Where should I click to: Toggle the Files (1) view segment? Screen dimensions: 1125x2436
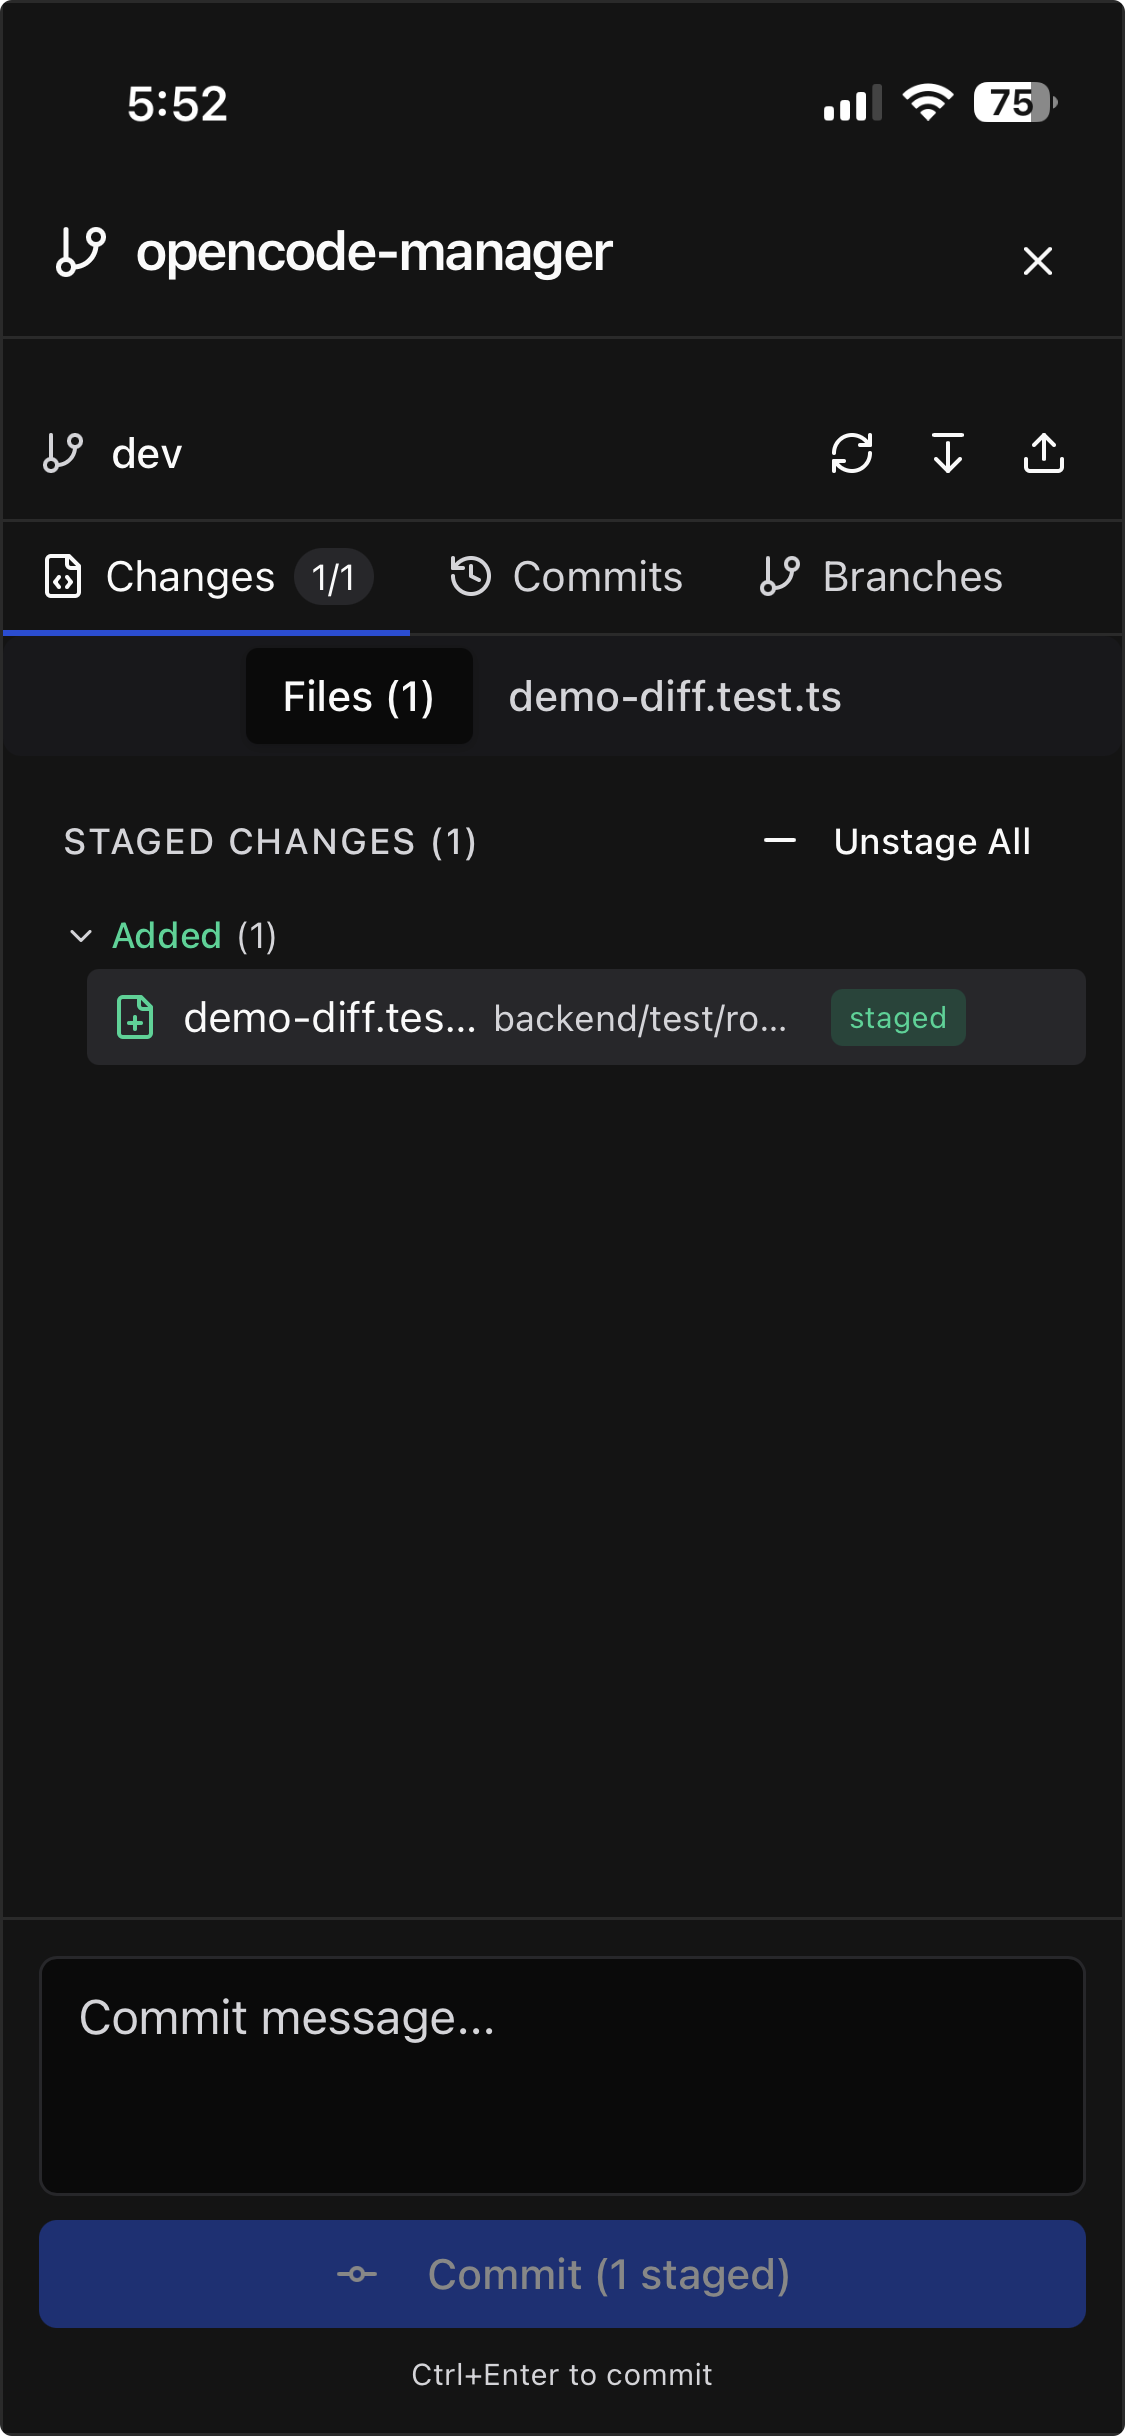[x=358, y=696]
